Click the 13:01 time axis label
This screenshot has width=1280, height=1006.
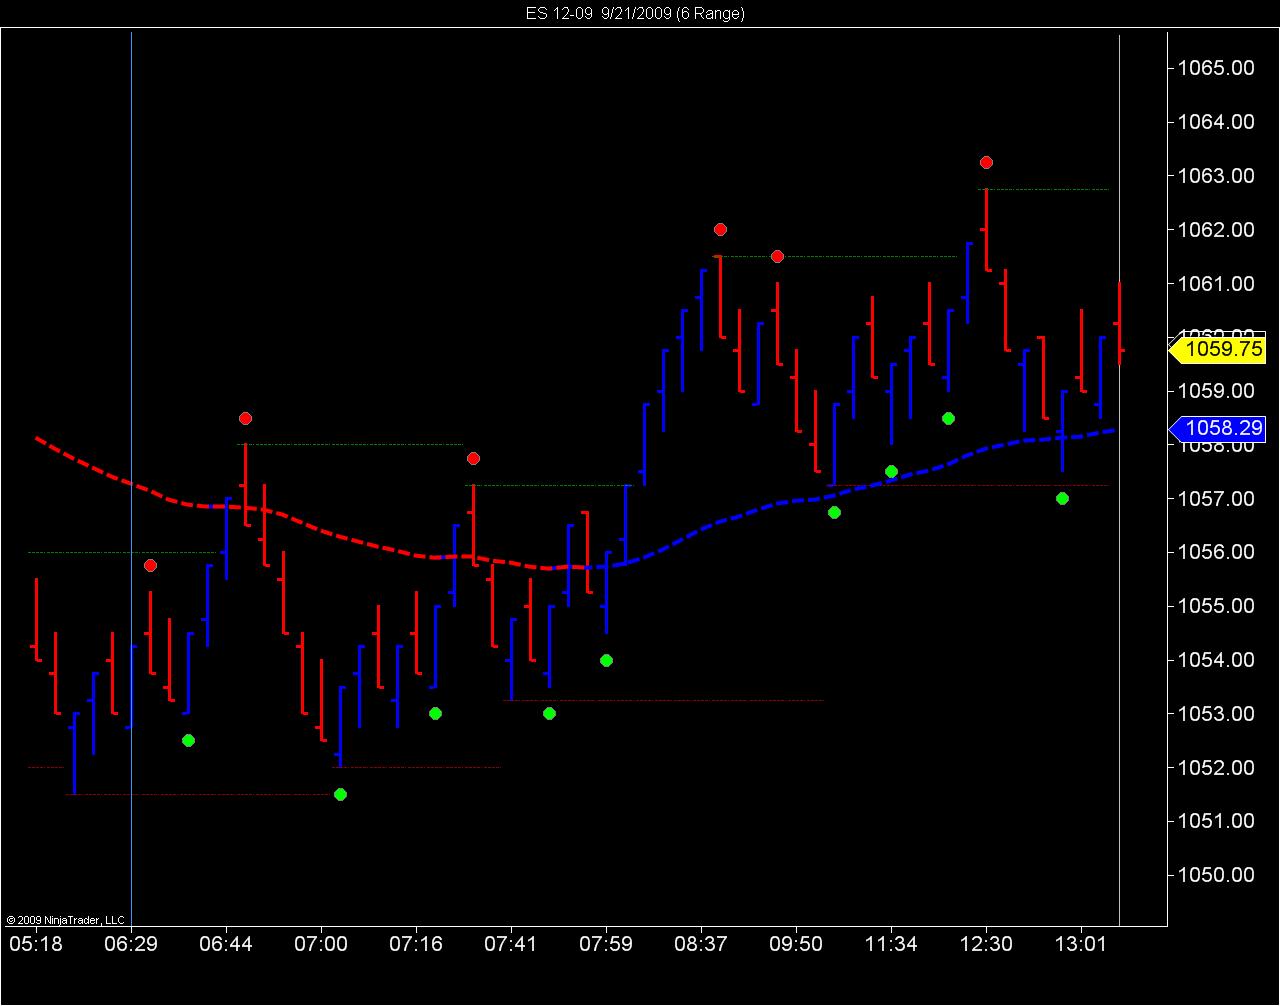pos(1081,944)
